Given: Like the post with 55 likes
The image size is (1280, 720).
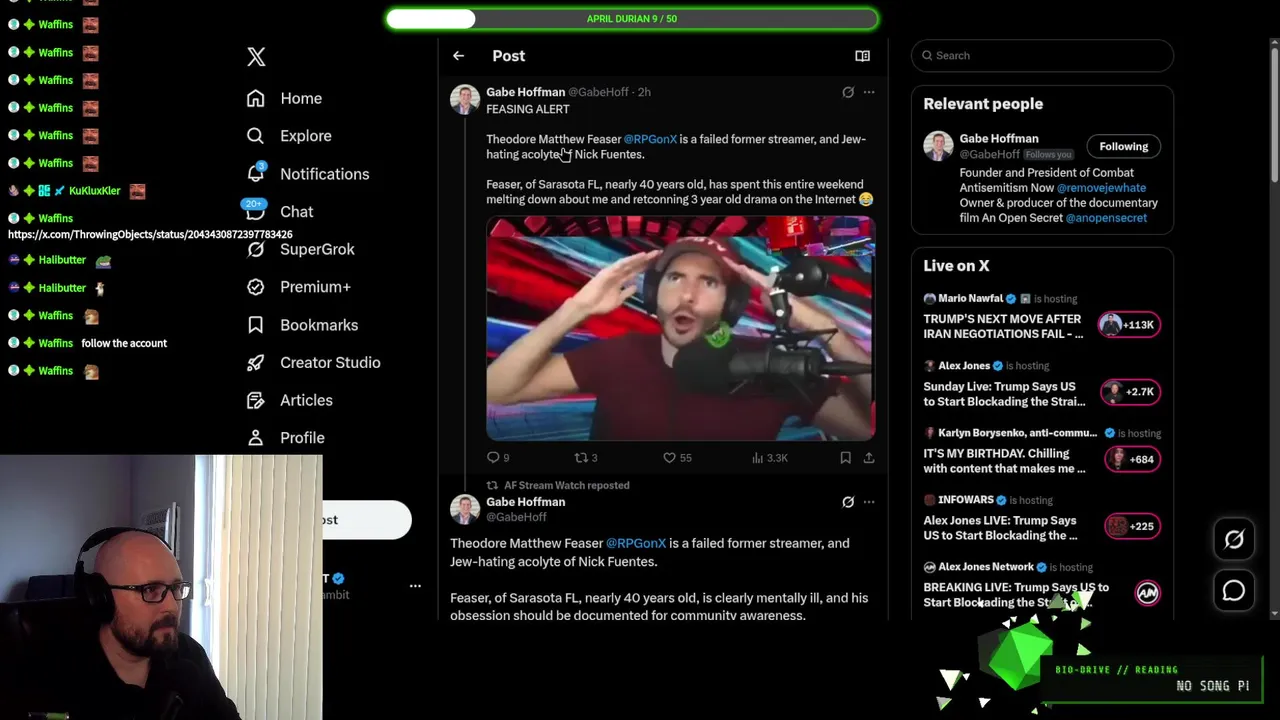Looking at the screenshot, I should tap(677, 457).
